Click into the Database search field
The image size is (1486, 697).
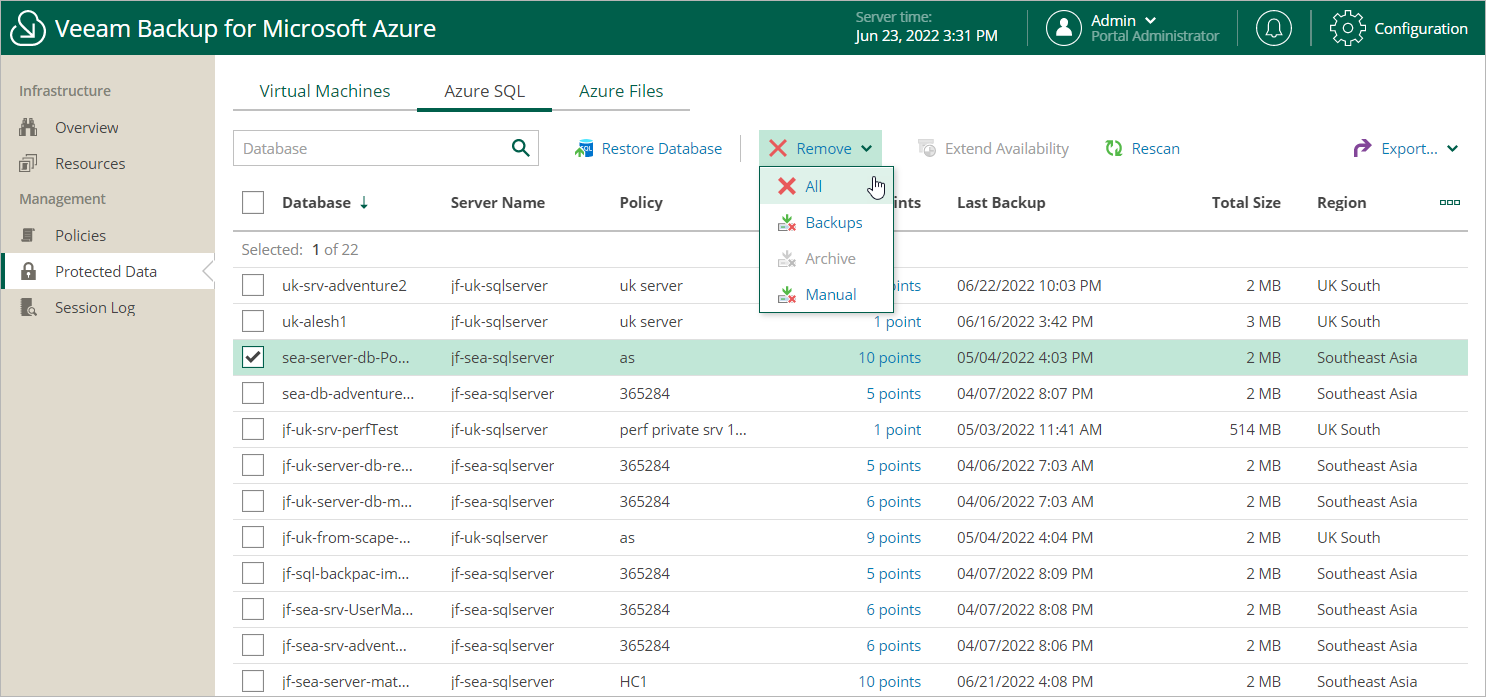click(x=370, y=148)
